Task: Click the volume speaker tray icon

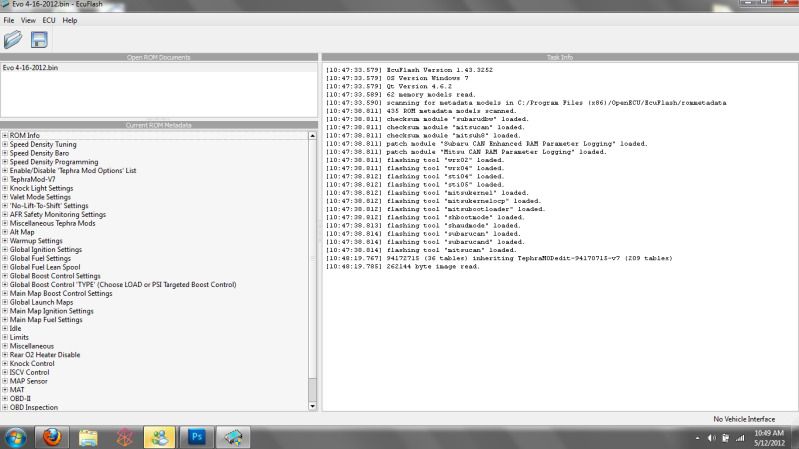Action: (x=711, y=438)
